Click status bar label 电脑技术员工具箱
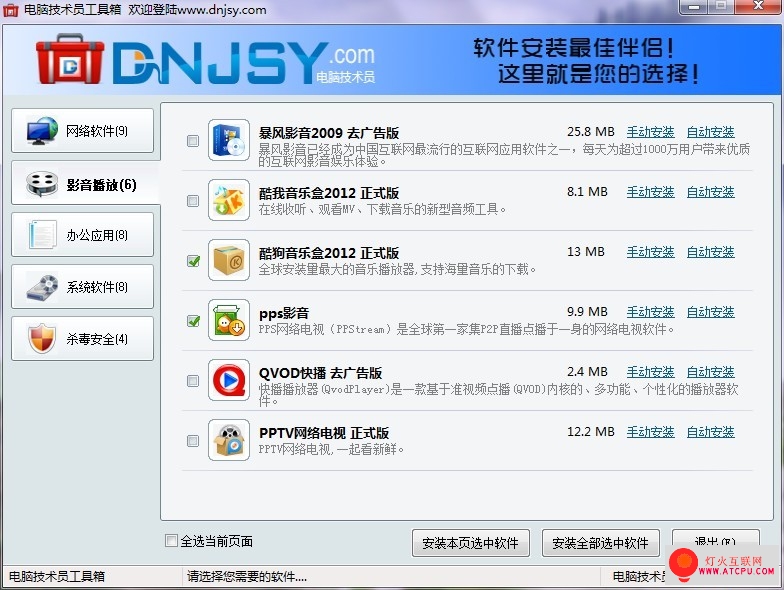This screenshot has height=590, width=784. point(57,576)
